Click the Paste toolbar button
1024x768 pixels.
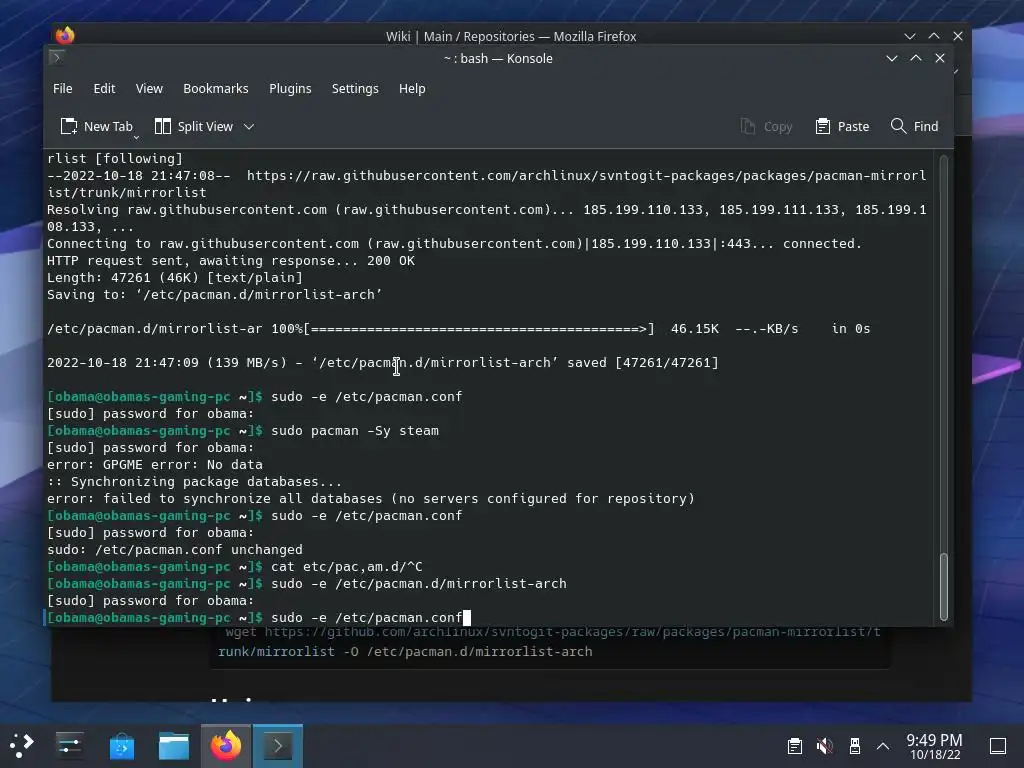tap(842, 126)
